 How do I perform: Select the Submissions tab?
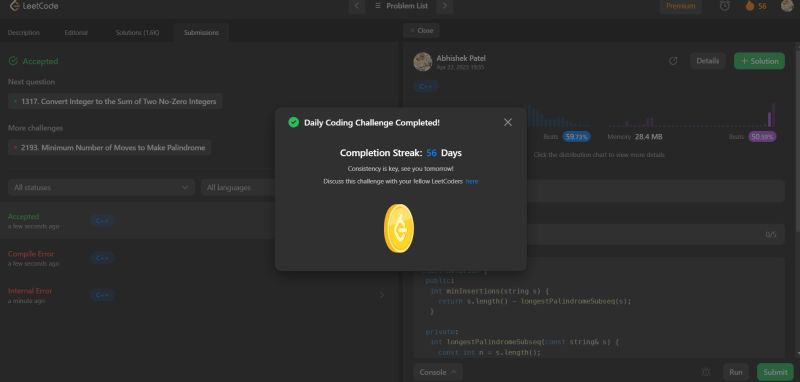coord(201,33)
